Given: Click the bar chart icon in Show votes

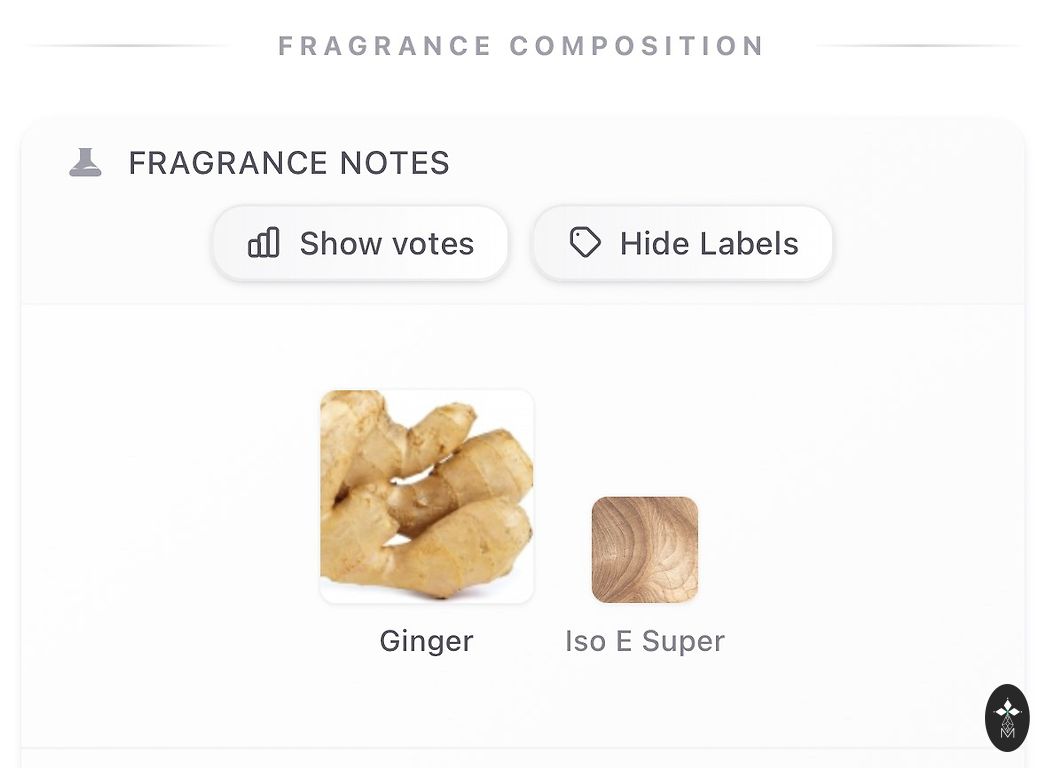Looking at the screenshot, I should [x=264, y=243].
